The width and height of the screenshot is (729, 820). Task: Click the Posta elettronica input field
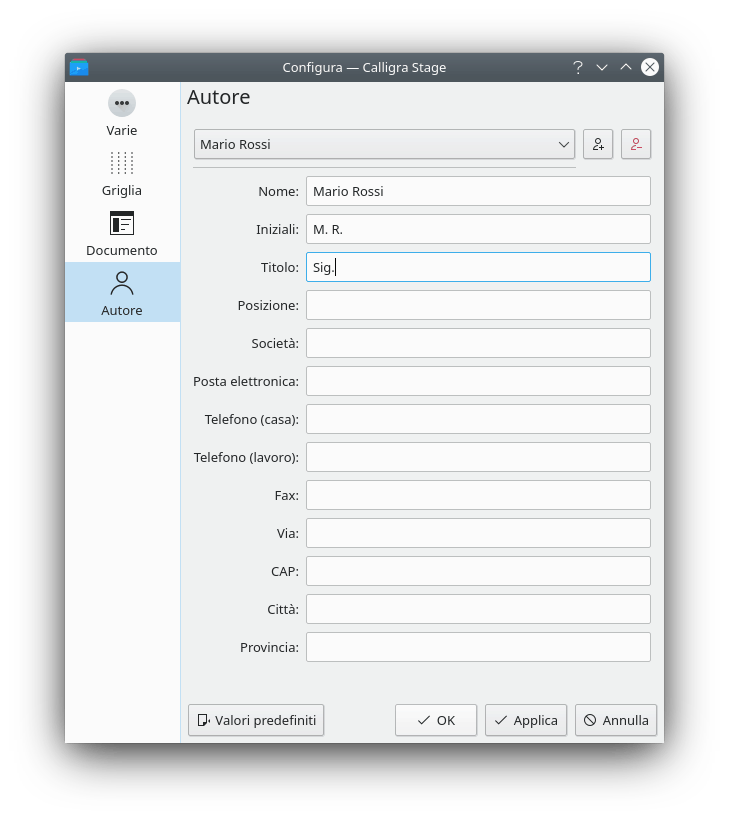478,381
